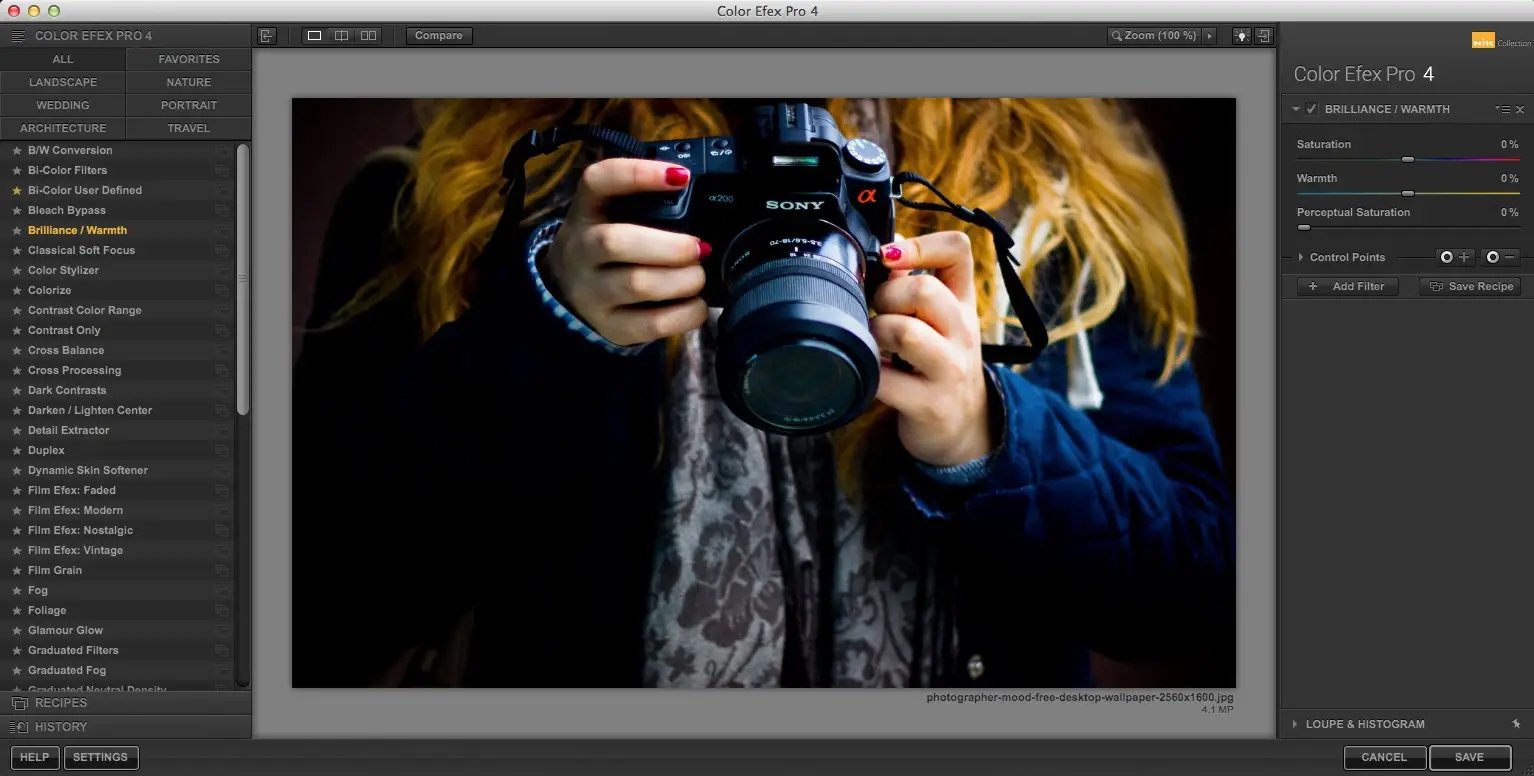Remove the Brilliance / Warmth filter
The height and width of the screenshot is (776, 1534).
tap(1520, 109)
